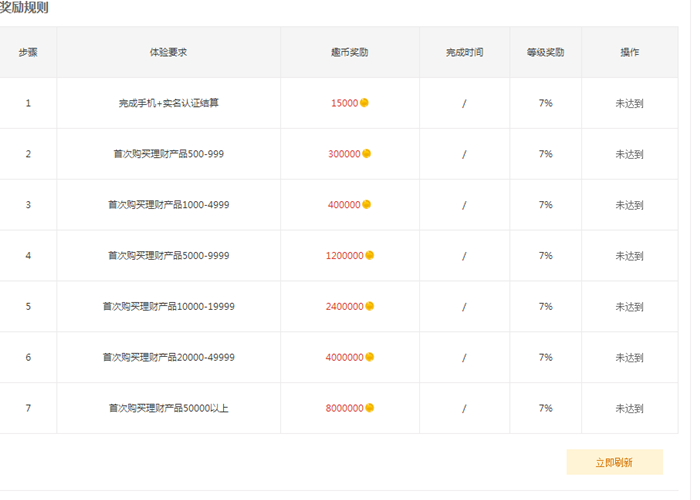Click 未达到 status in step 1 row

pyautogui.click(x=629, y=103)
